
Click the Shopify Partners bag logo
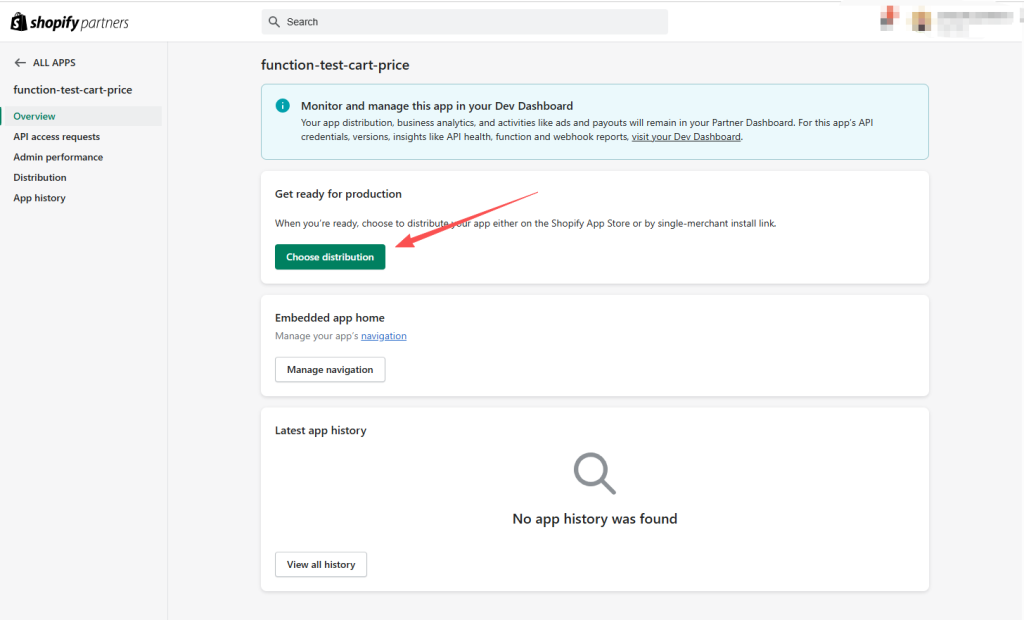coord(18,22)
